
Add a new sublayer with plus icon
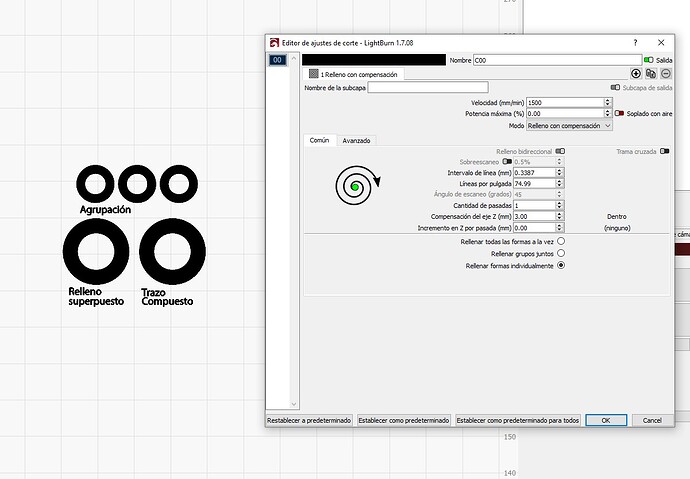pos(635,73)
